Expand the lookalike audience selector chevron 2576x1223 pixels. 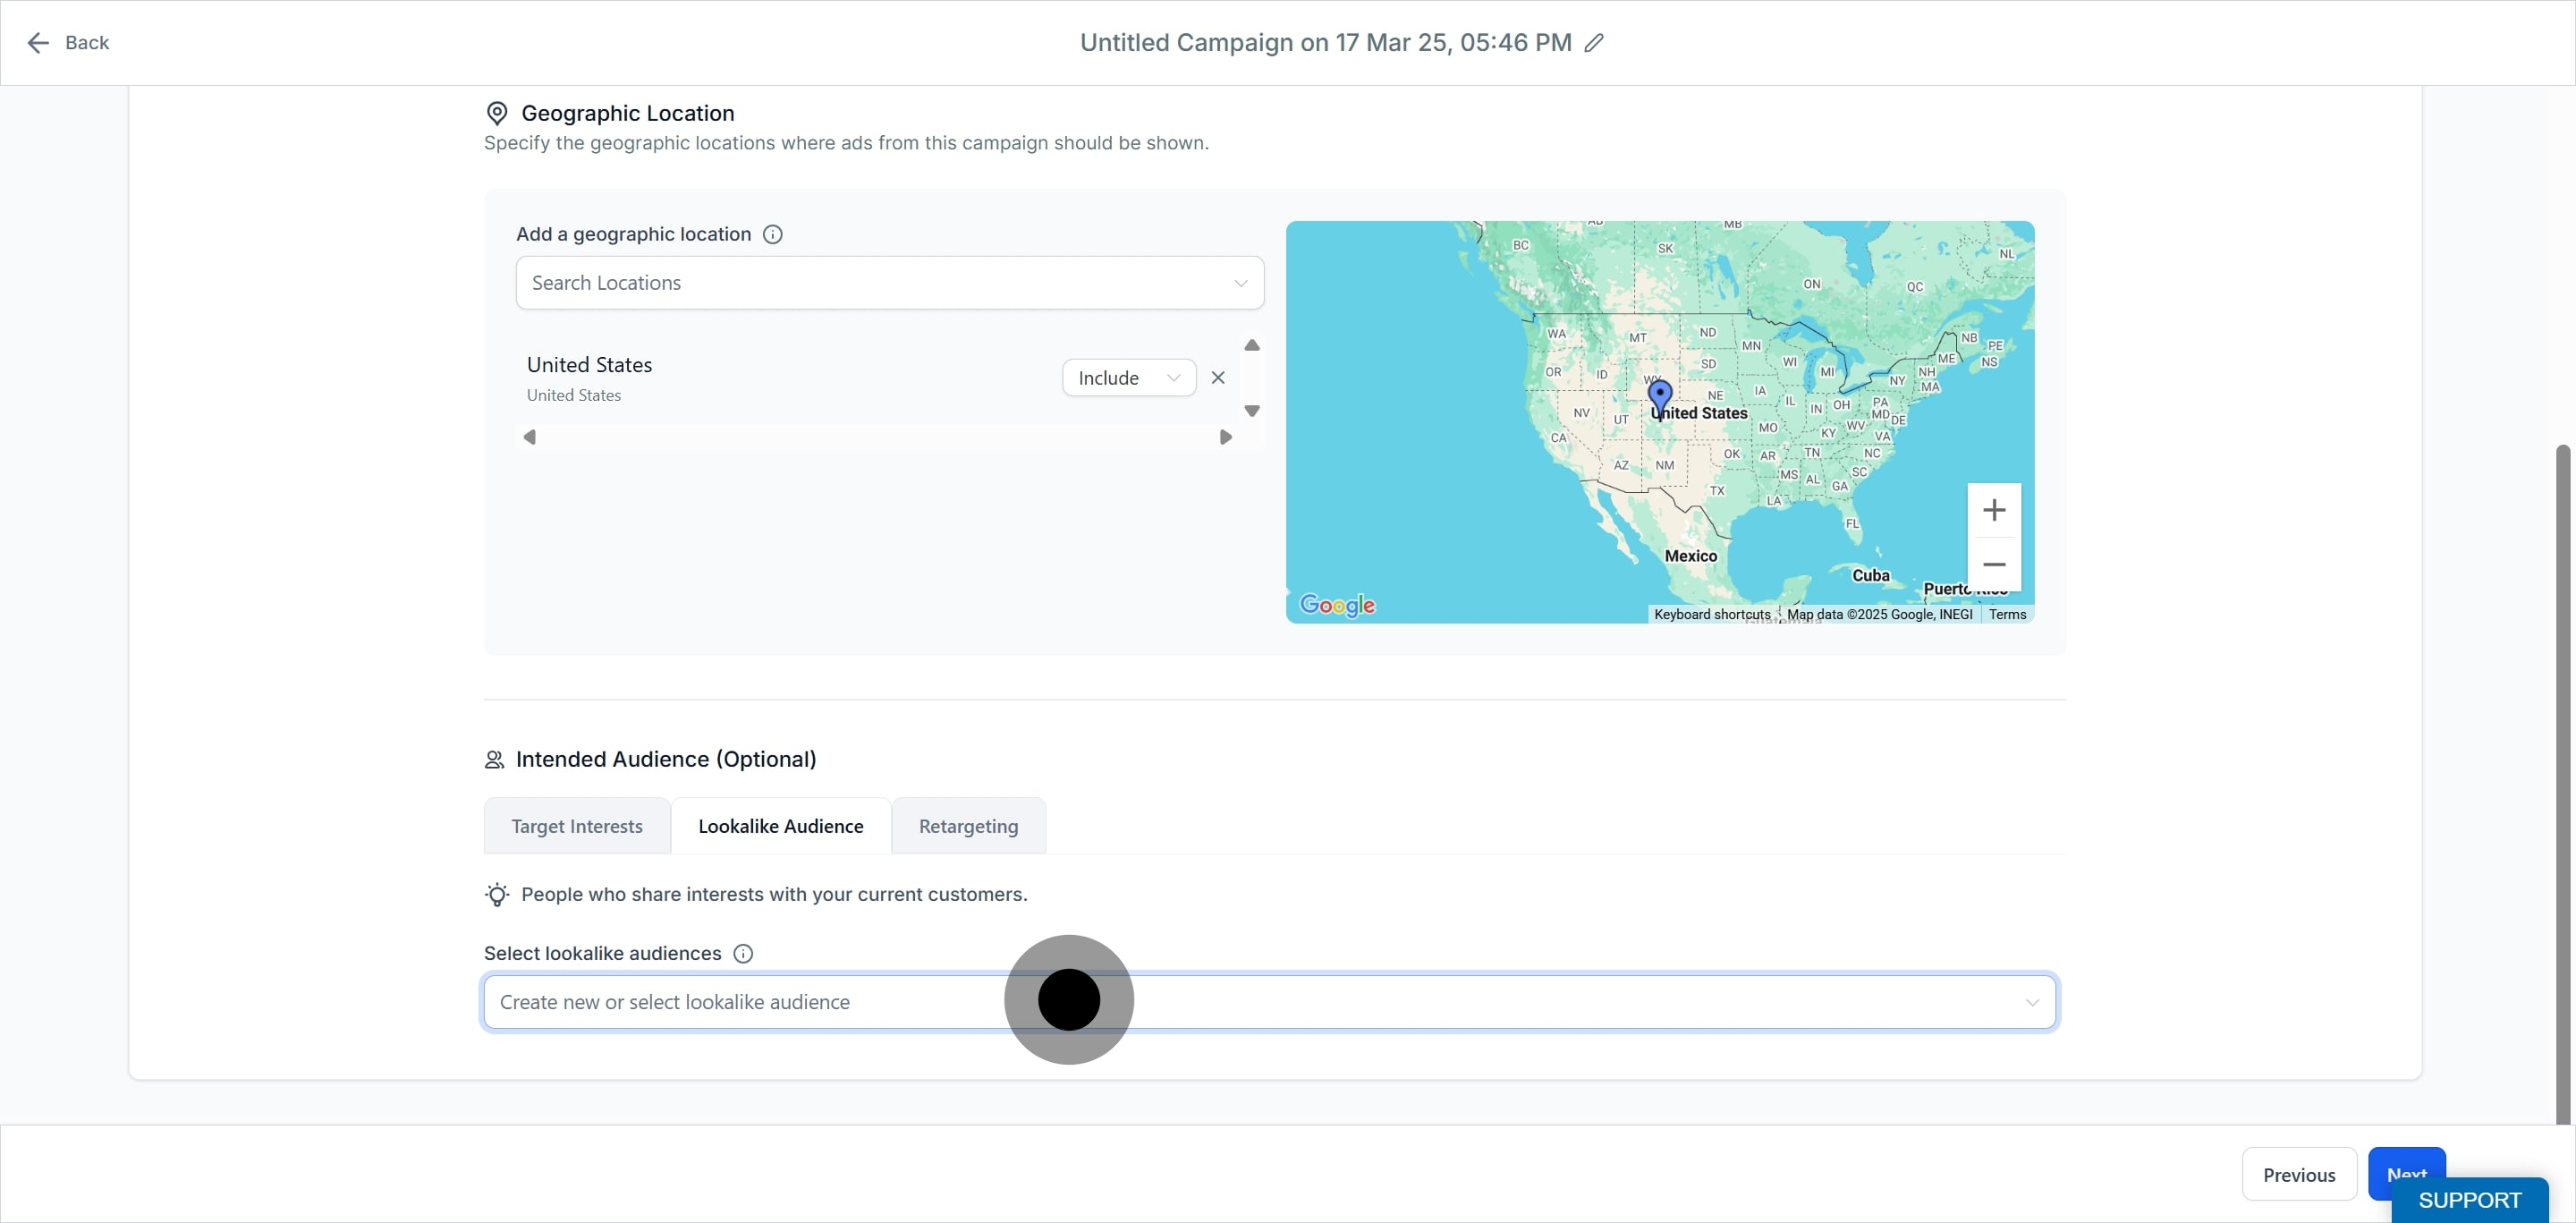point(2032,1002)
